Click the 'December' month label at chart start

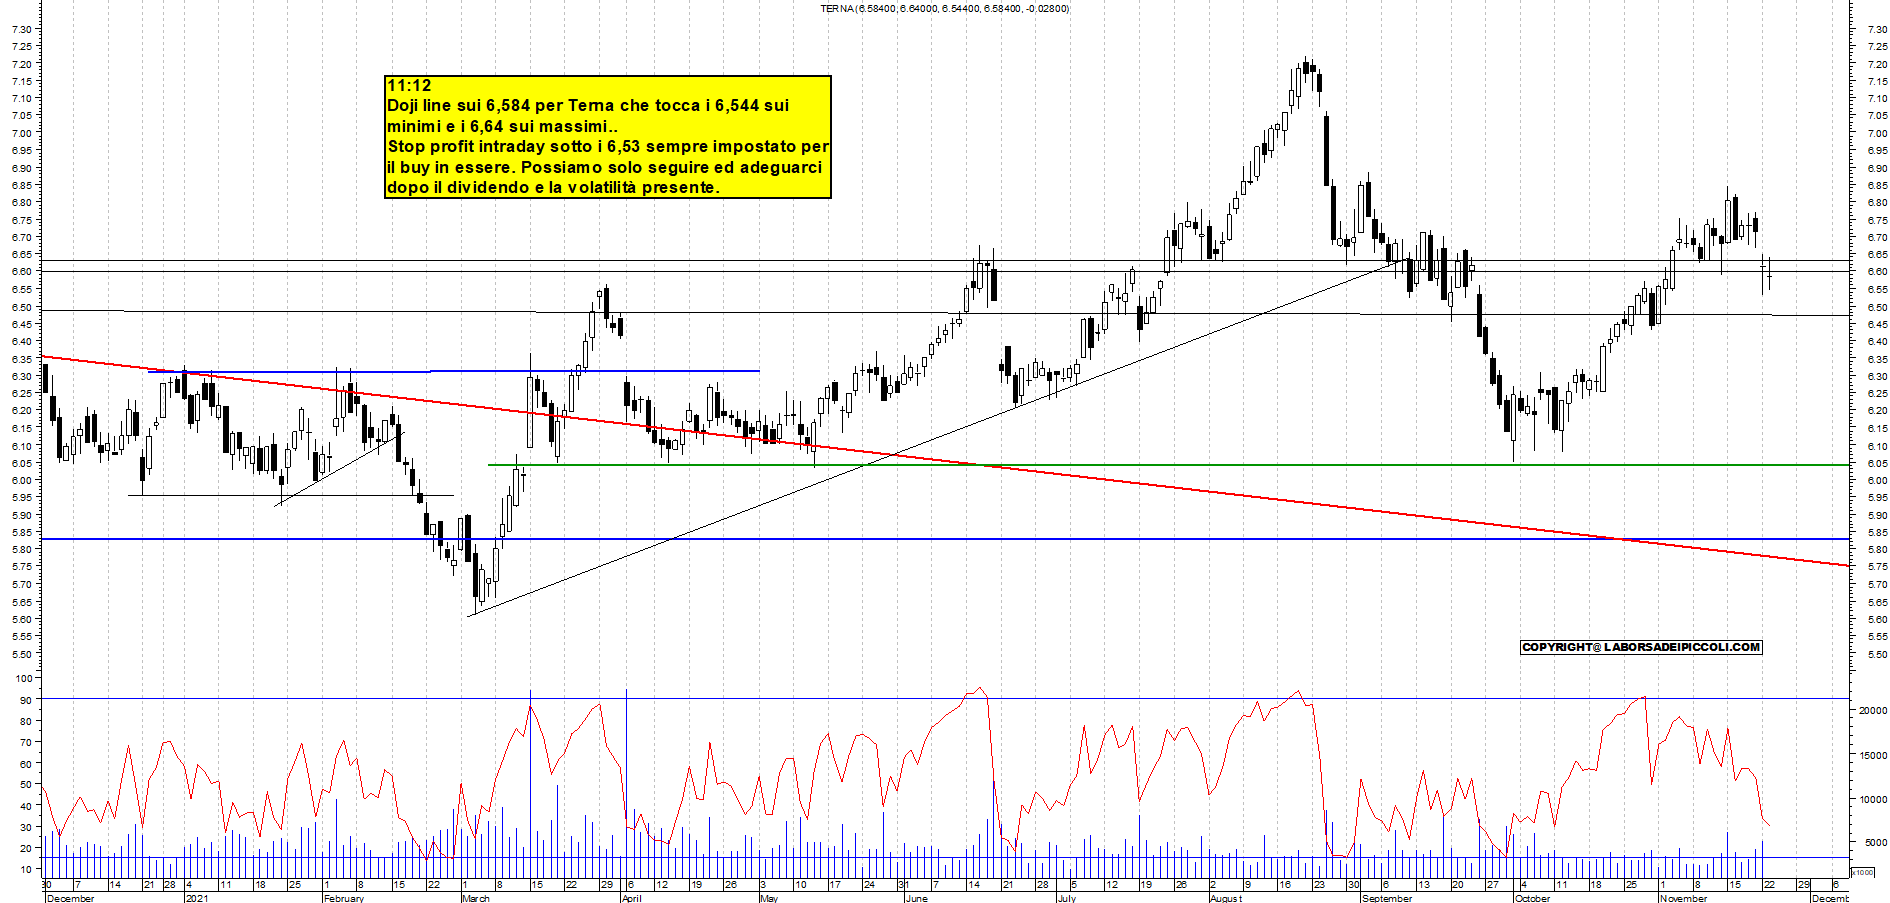tap(70, 898)
